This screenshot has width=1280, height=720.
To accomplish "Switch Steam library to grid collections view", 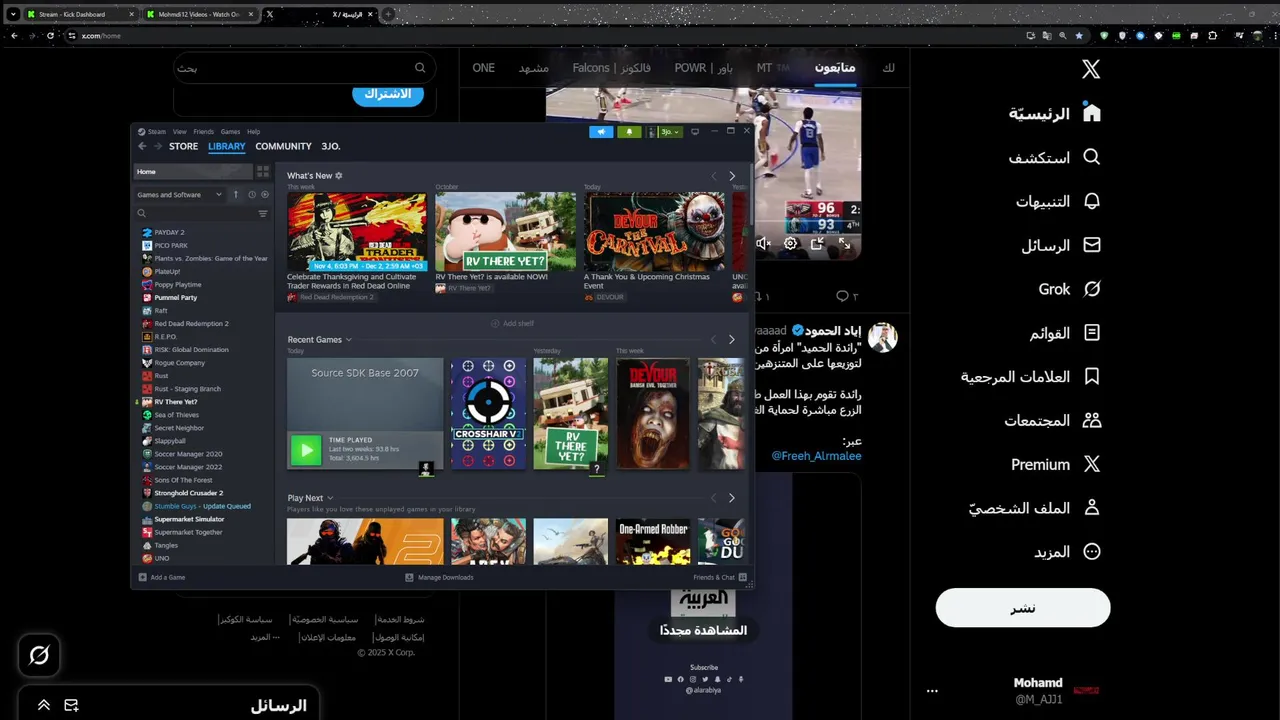I will (x=263, y=172).
